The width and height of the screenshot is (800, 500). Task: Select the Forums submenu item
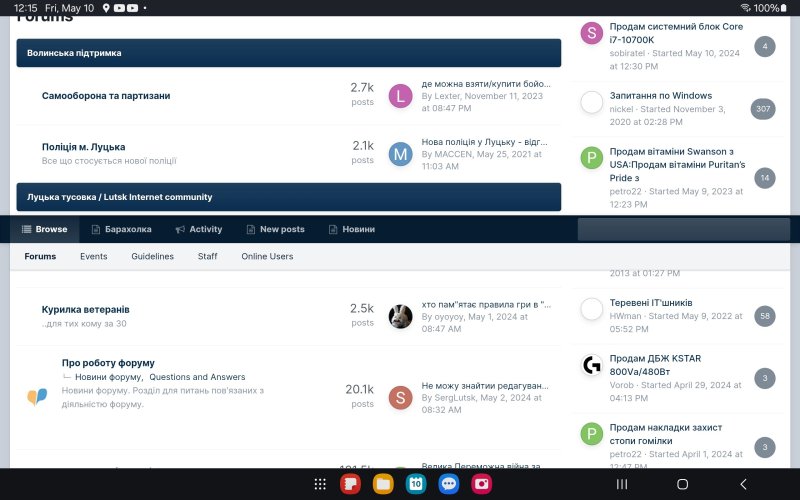40,256
